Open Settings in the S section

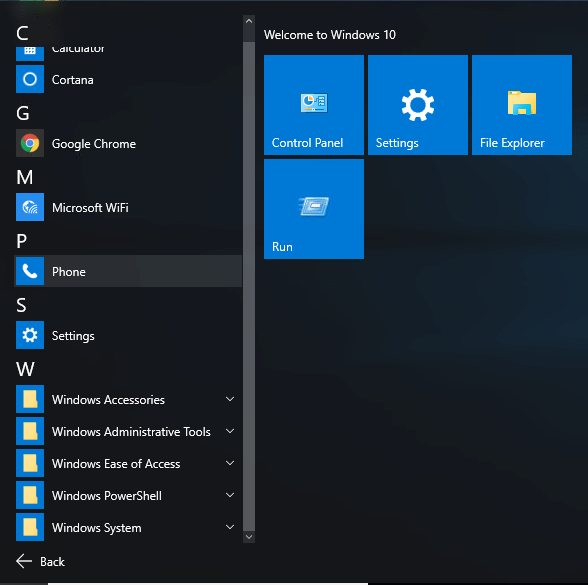(x=128, y=335)
